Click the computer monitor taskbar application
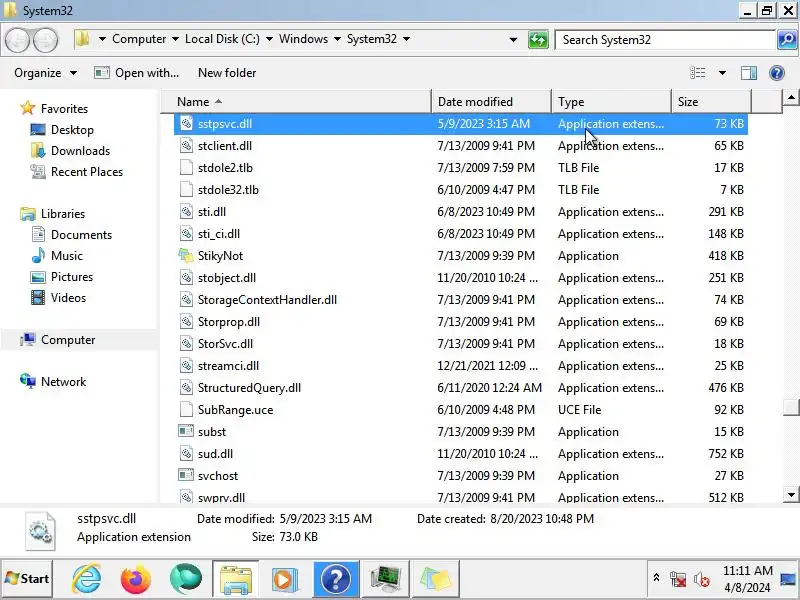This screenshot has height=600, width=800. point(385,579)
